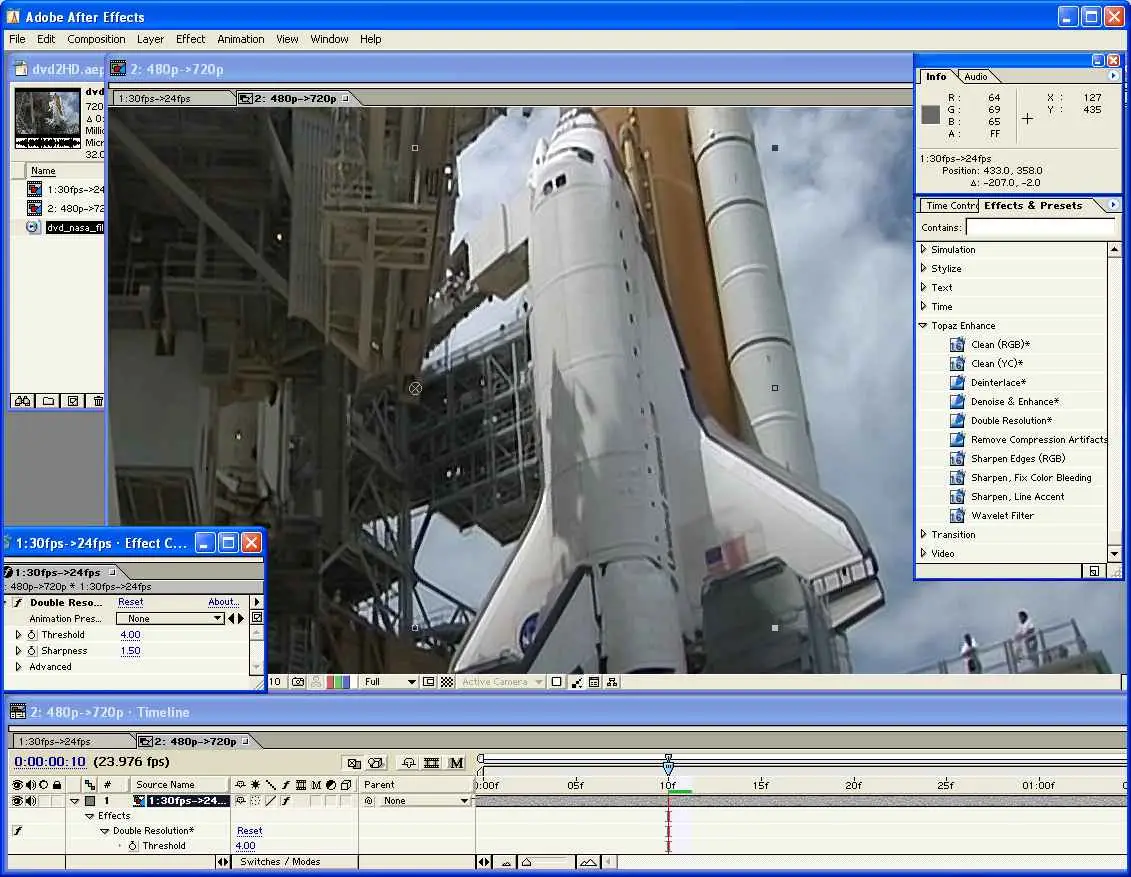
Task: Click the Contains search field in Effects & Presets
Action: click(x=1039, y=228)
